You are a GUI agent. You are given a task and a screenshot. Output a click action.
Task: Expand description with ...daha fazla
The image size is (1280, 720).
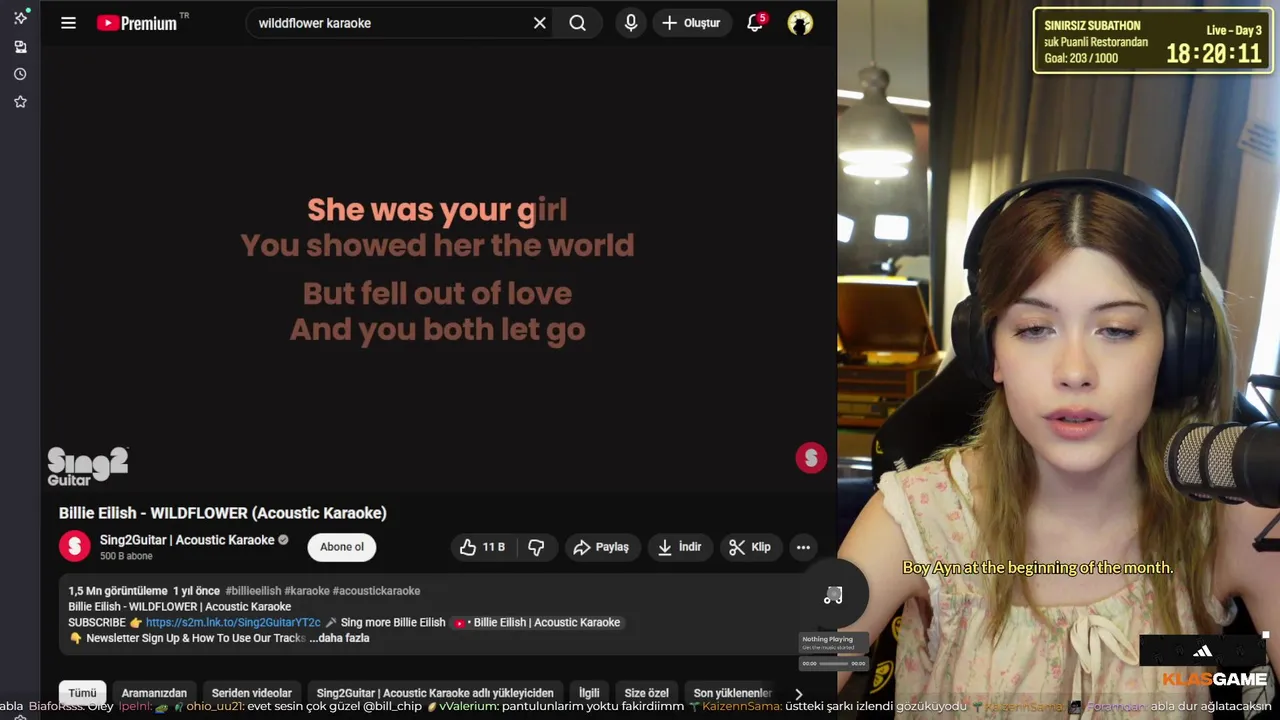coord(339,638)
